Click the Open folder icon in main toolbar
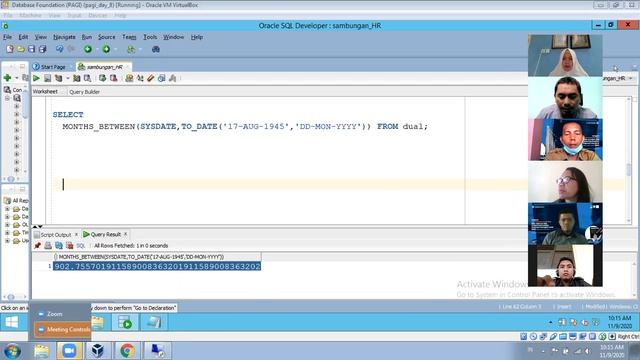 point(20,49)
